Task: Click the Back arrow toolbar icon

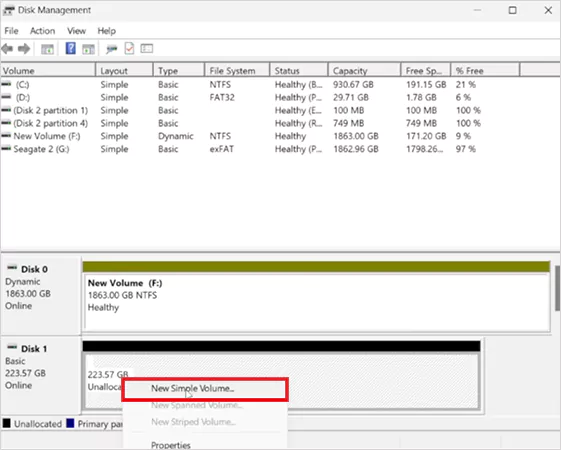Action: coord(8,49)
